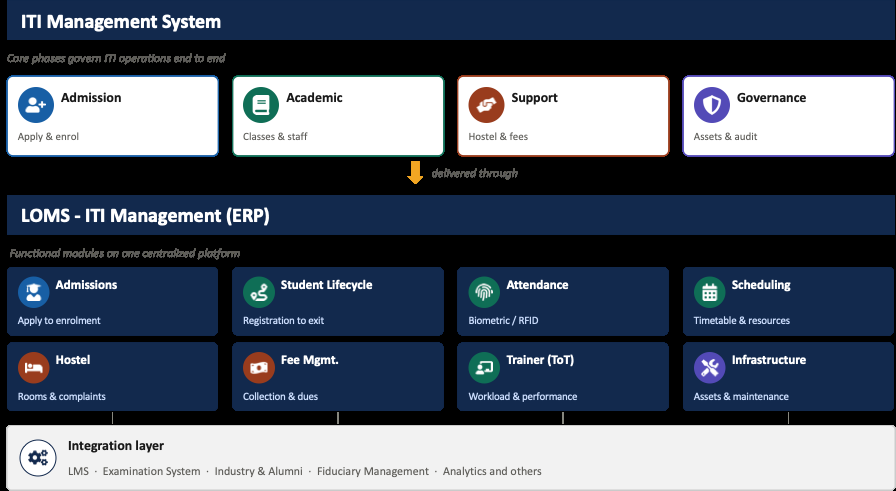Click the Integration layer heading

click(116, 446)
